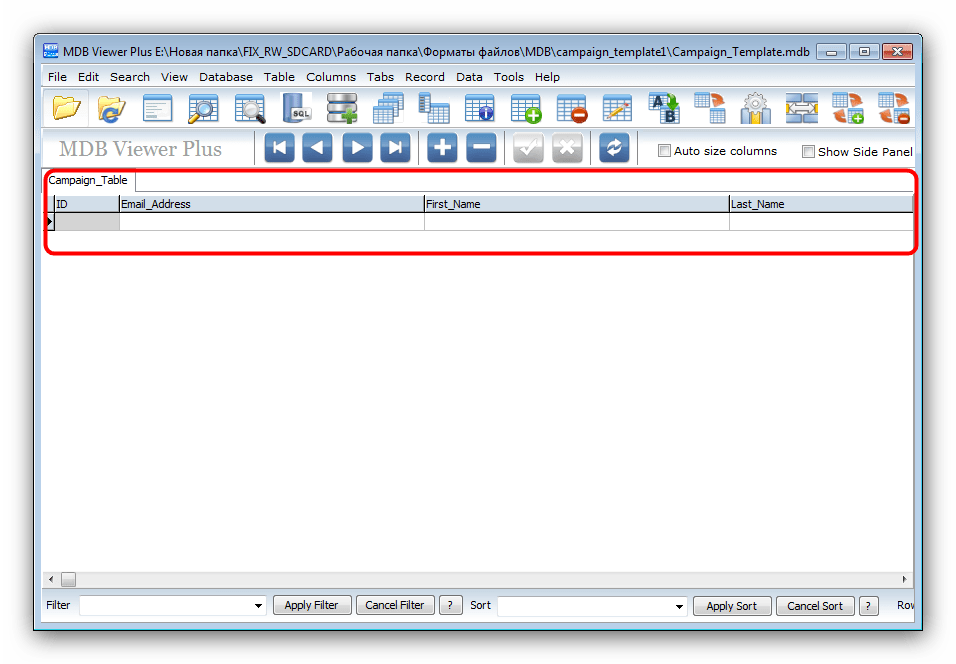Click the add table icon with green plus
This screenshot has height=664, width=956.
pyautogui.click(x=525, y=108)
